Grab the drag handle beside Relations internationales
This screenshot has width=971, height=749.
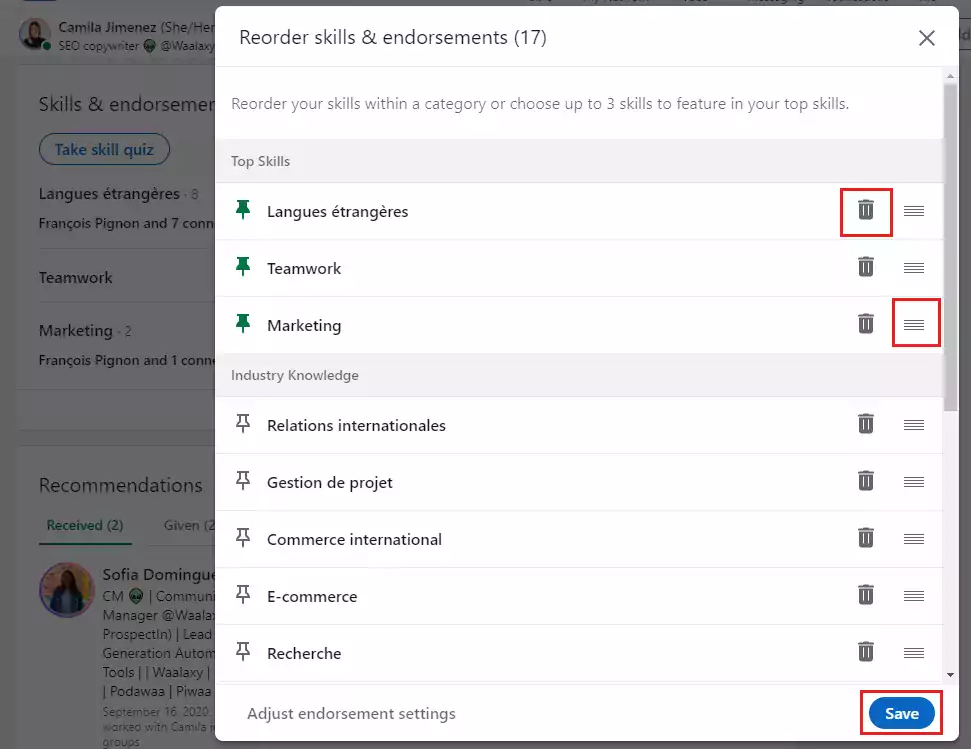914,424
